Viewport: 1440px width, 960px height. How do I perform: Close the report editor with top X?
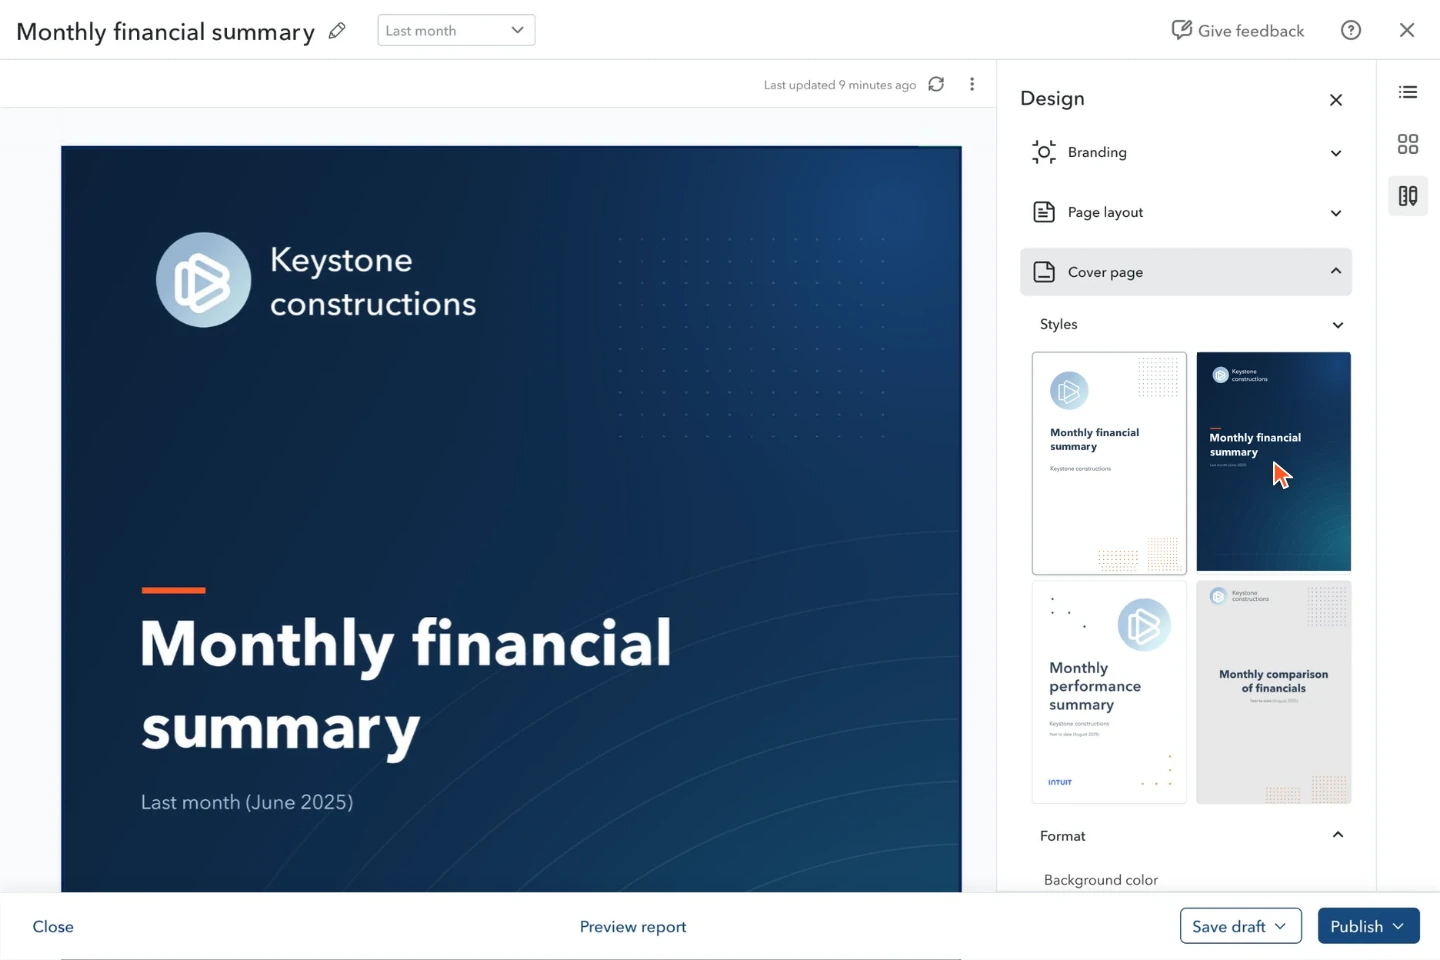(x=1407, y=30)
